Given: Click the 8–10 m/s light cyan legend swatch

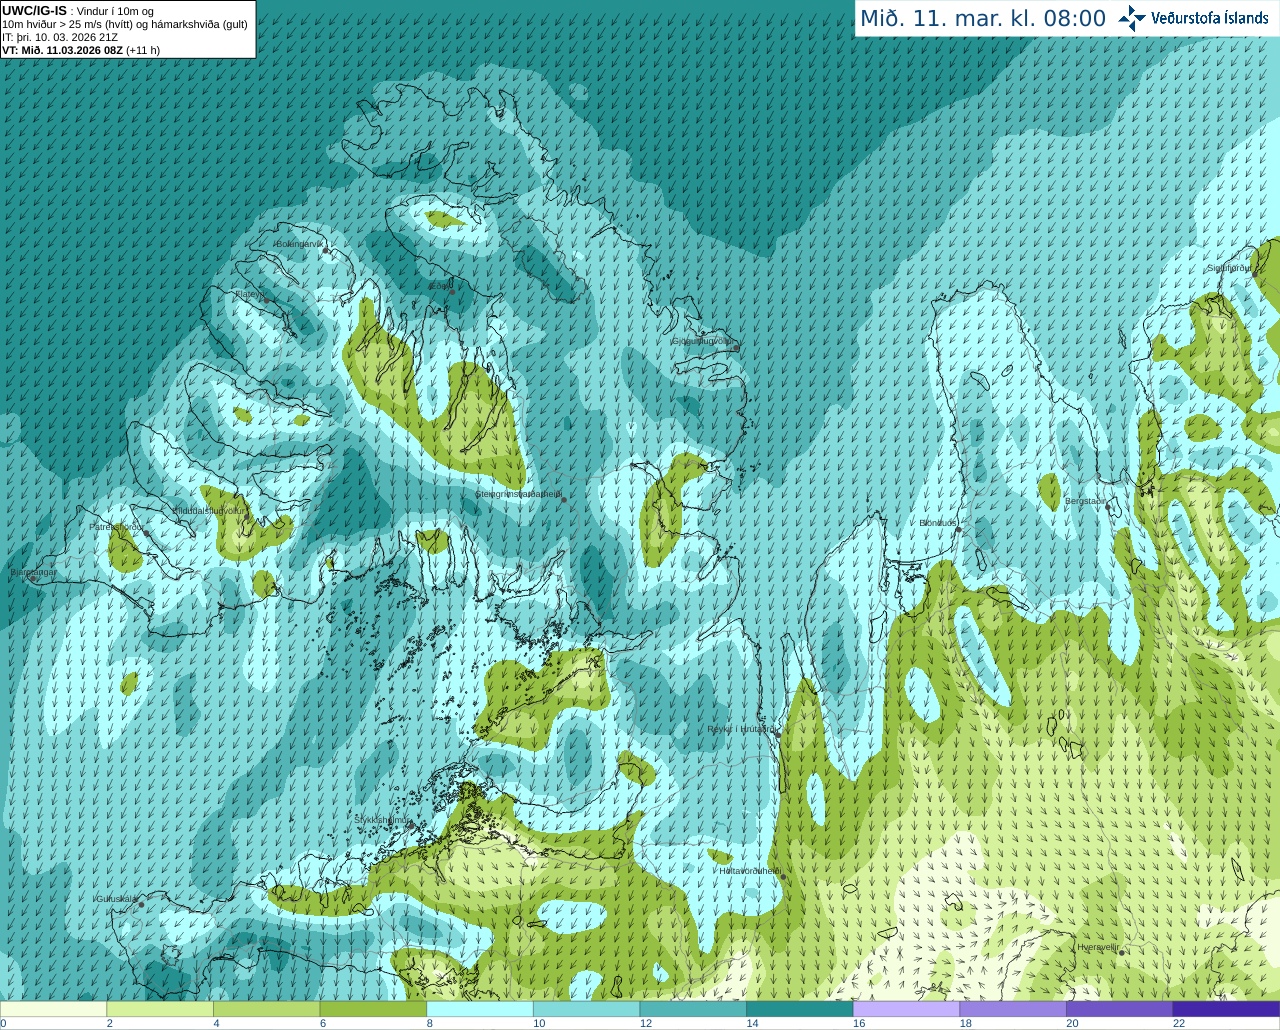Looking at the screenshot, I should coord(480,1009).
